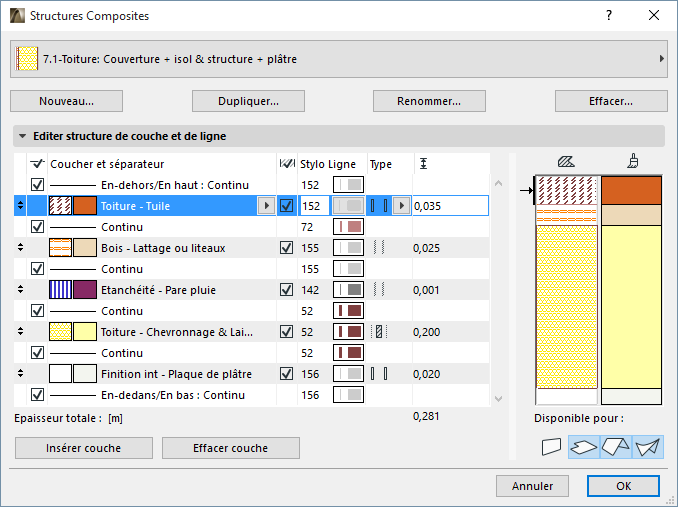Toggle En-dehors/En haut separator checkbox
This screenshot has height=507, width=678.
pyautogui.click(x=38, y=185)
